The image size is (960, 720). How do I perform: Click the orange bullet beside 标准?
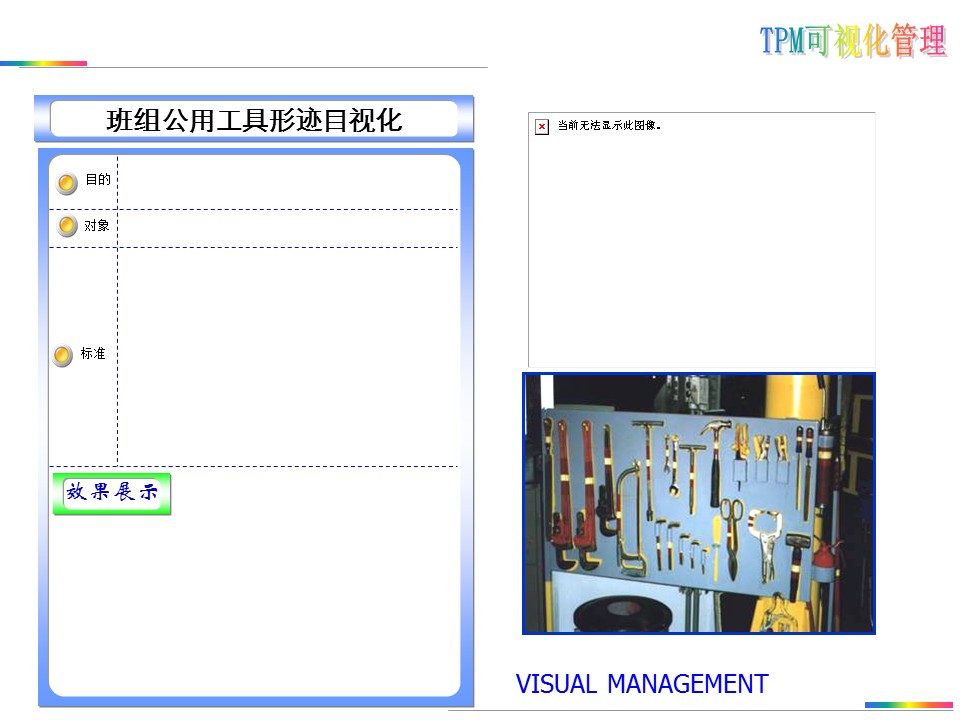[x=62, y=355]
